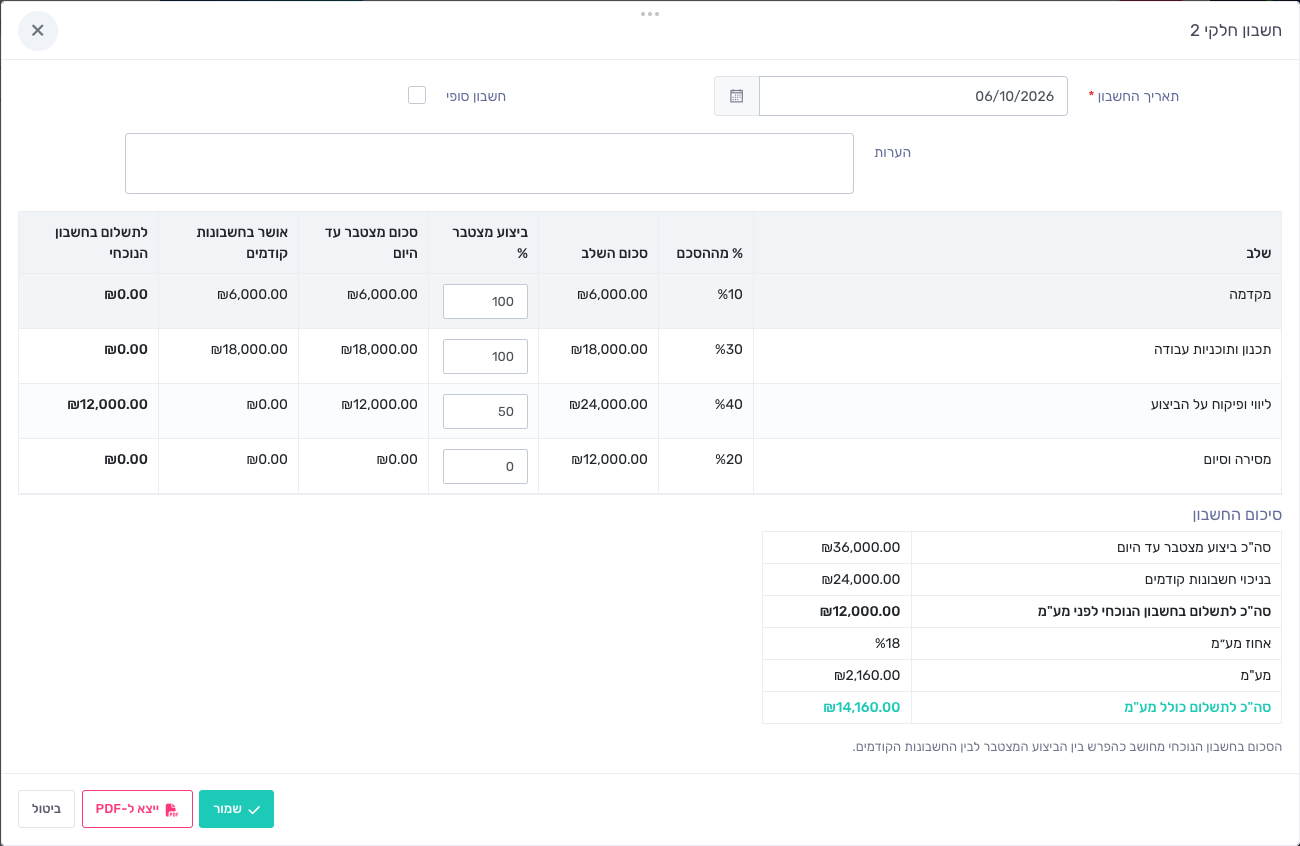Tick the חשבון סופי checkbox

click(x=417, y=95)
